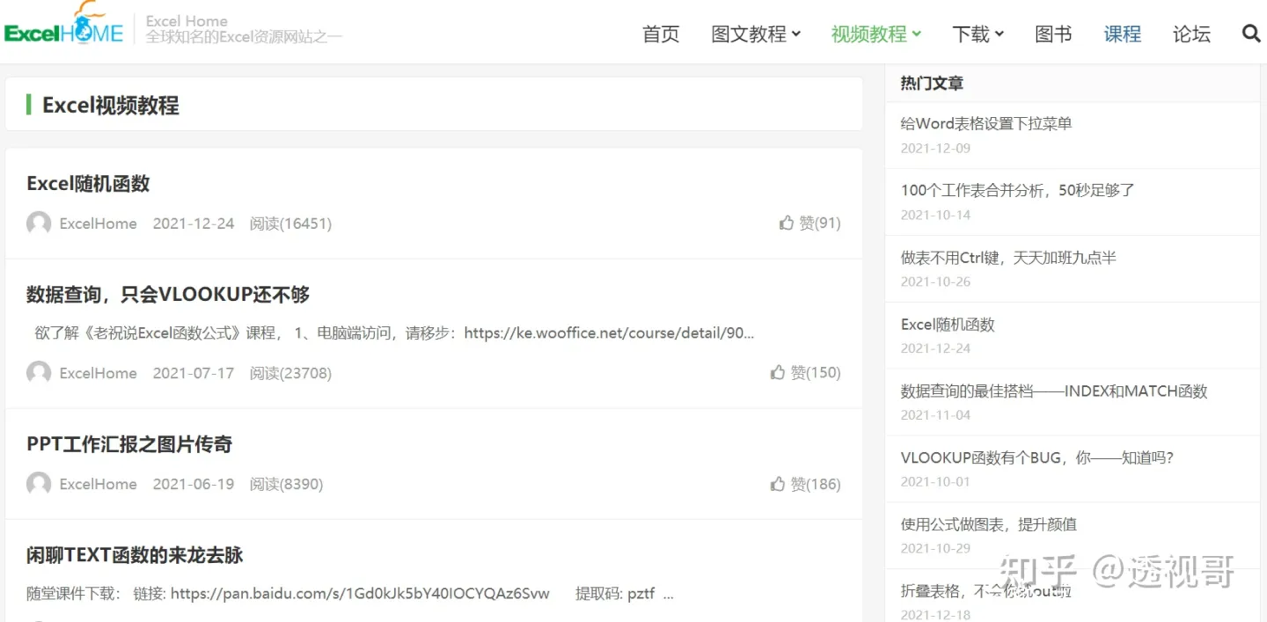Click ExcelHome author name on VLOOKUP还不够 post
The height and width of the screenshot is (622, 1267).
click(x=98, y=373)
